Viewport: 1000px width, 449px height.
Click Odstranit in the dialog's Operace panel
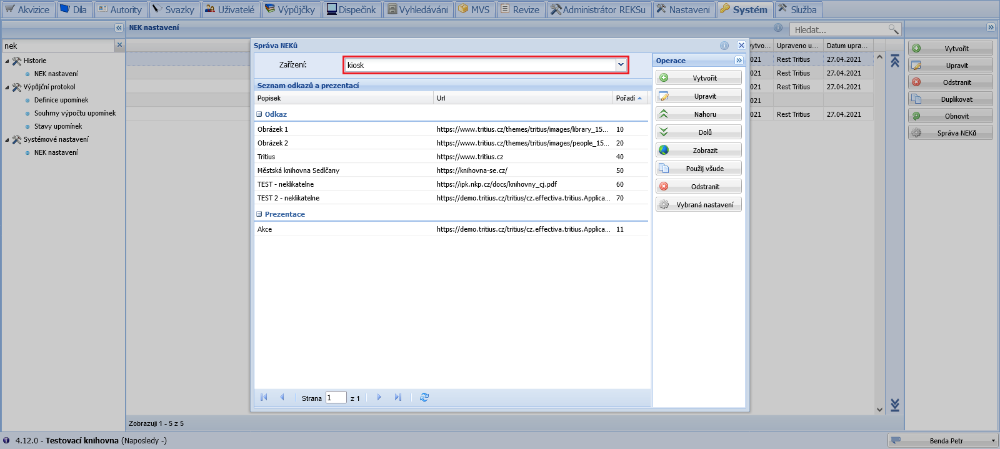[x=699, y=186]
